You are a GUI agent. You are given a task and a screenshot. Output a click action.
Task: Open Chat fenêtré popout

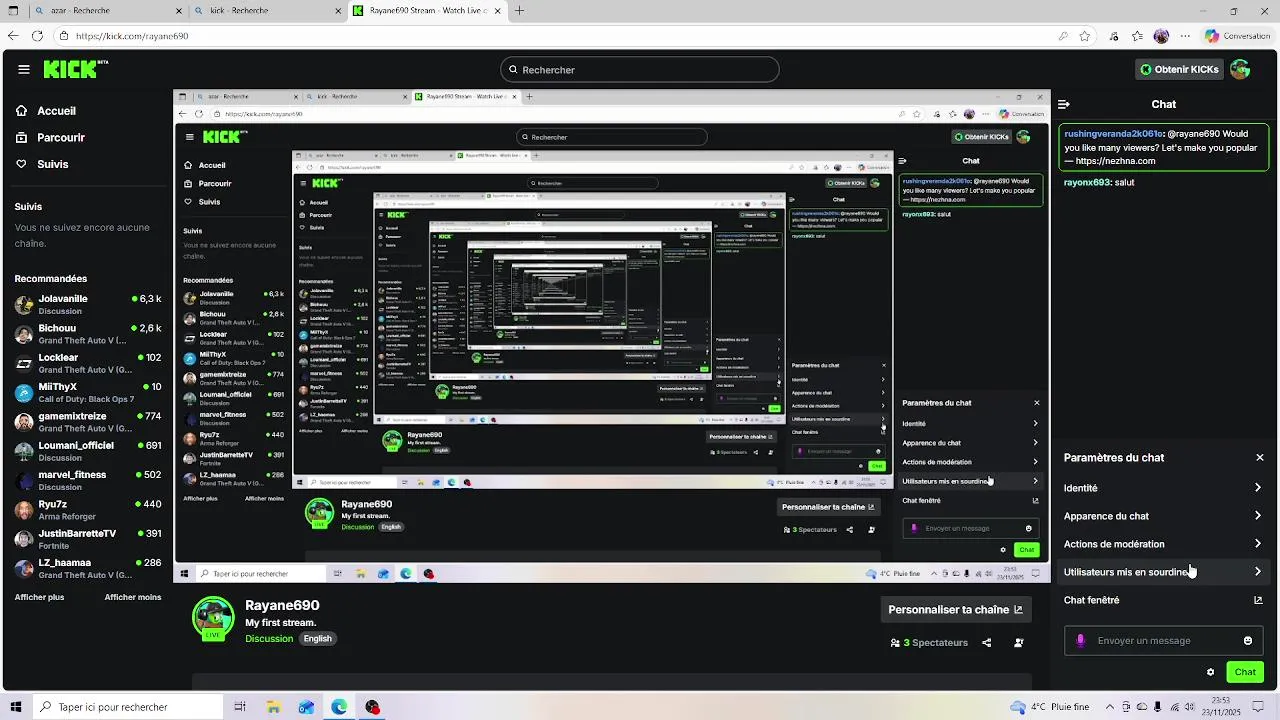(1164, 600)
